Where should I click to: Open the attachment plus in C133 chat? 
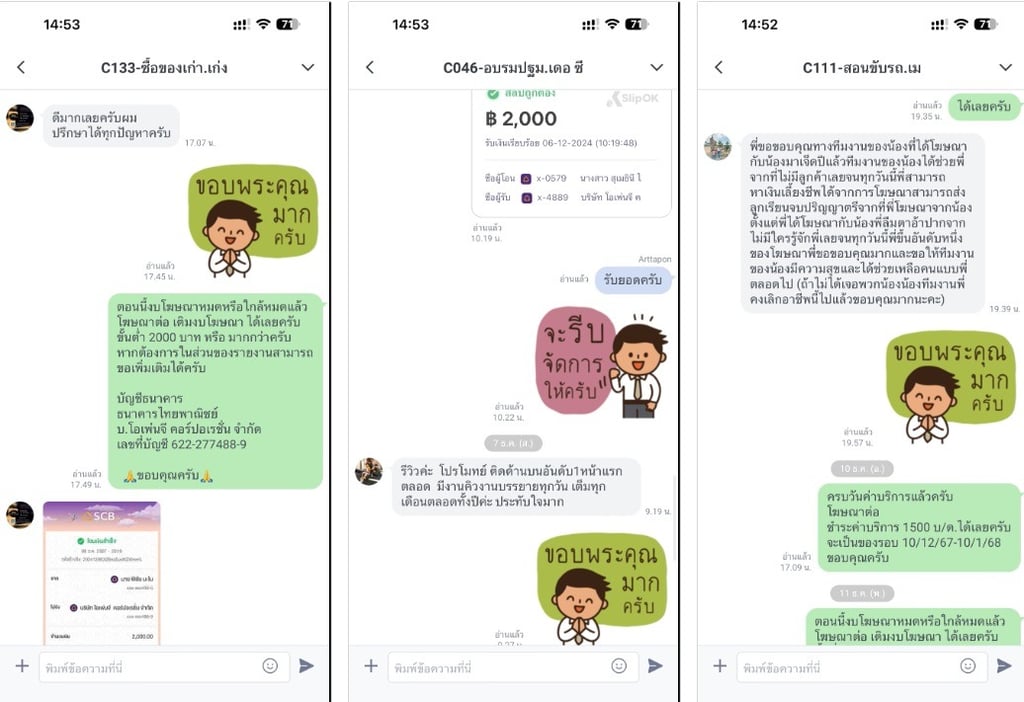point(22,665)
